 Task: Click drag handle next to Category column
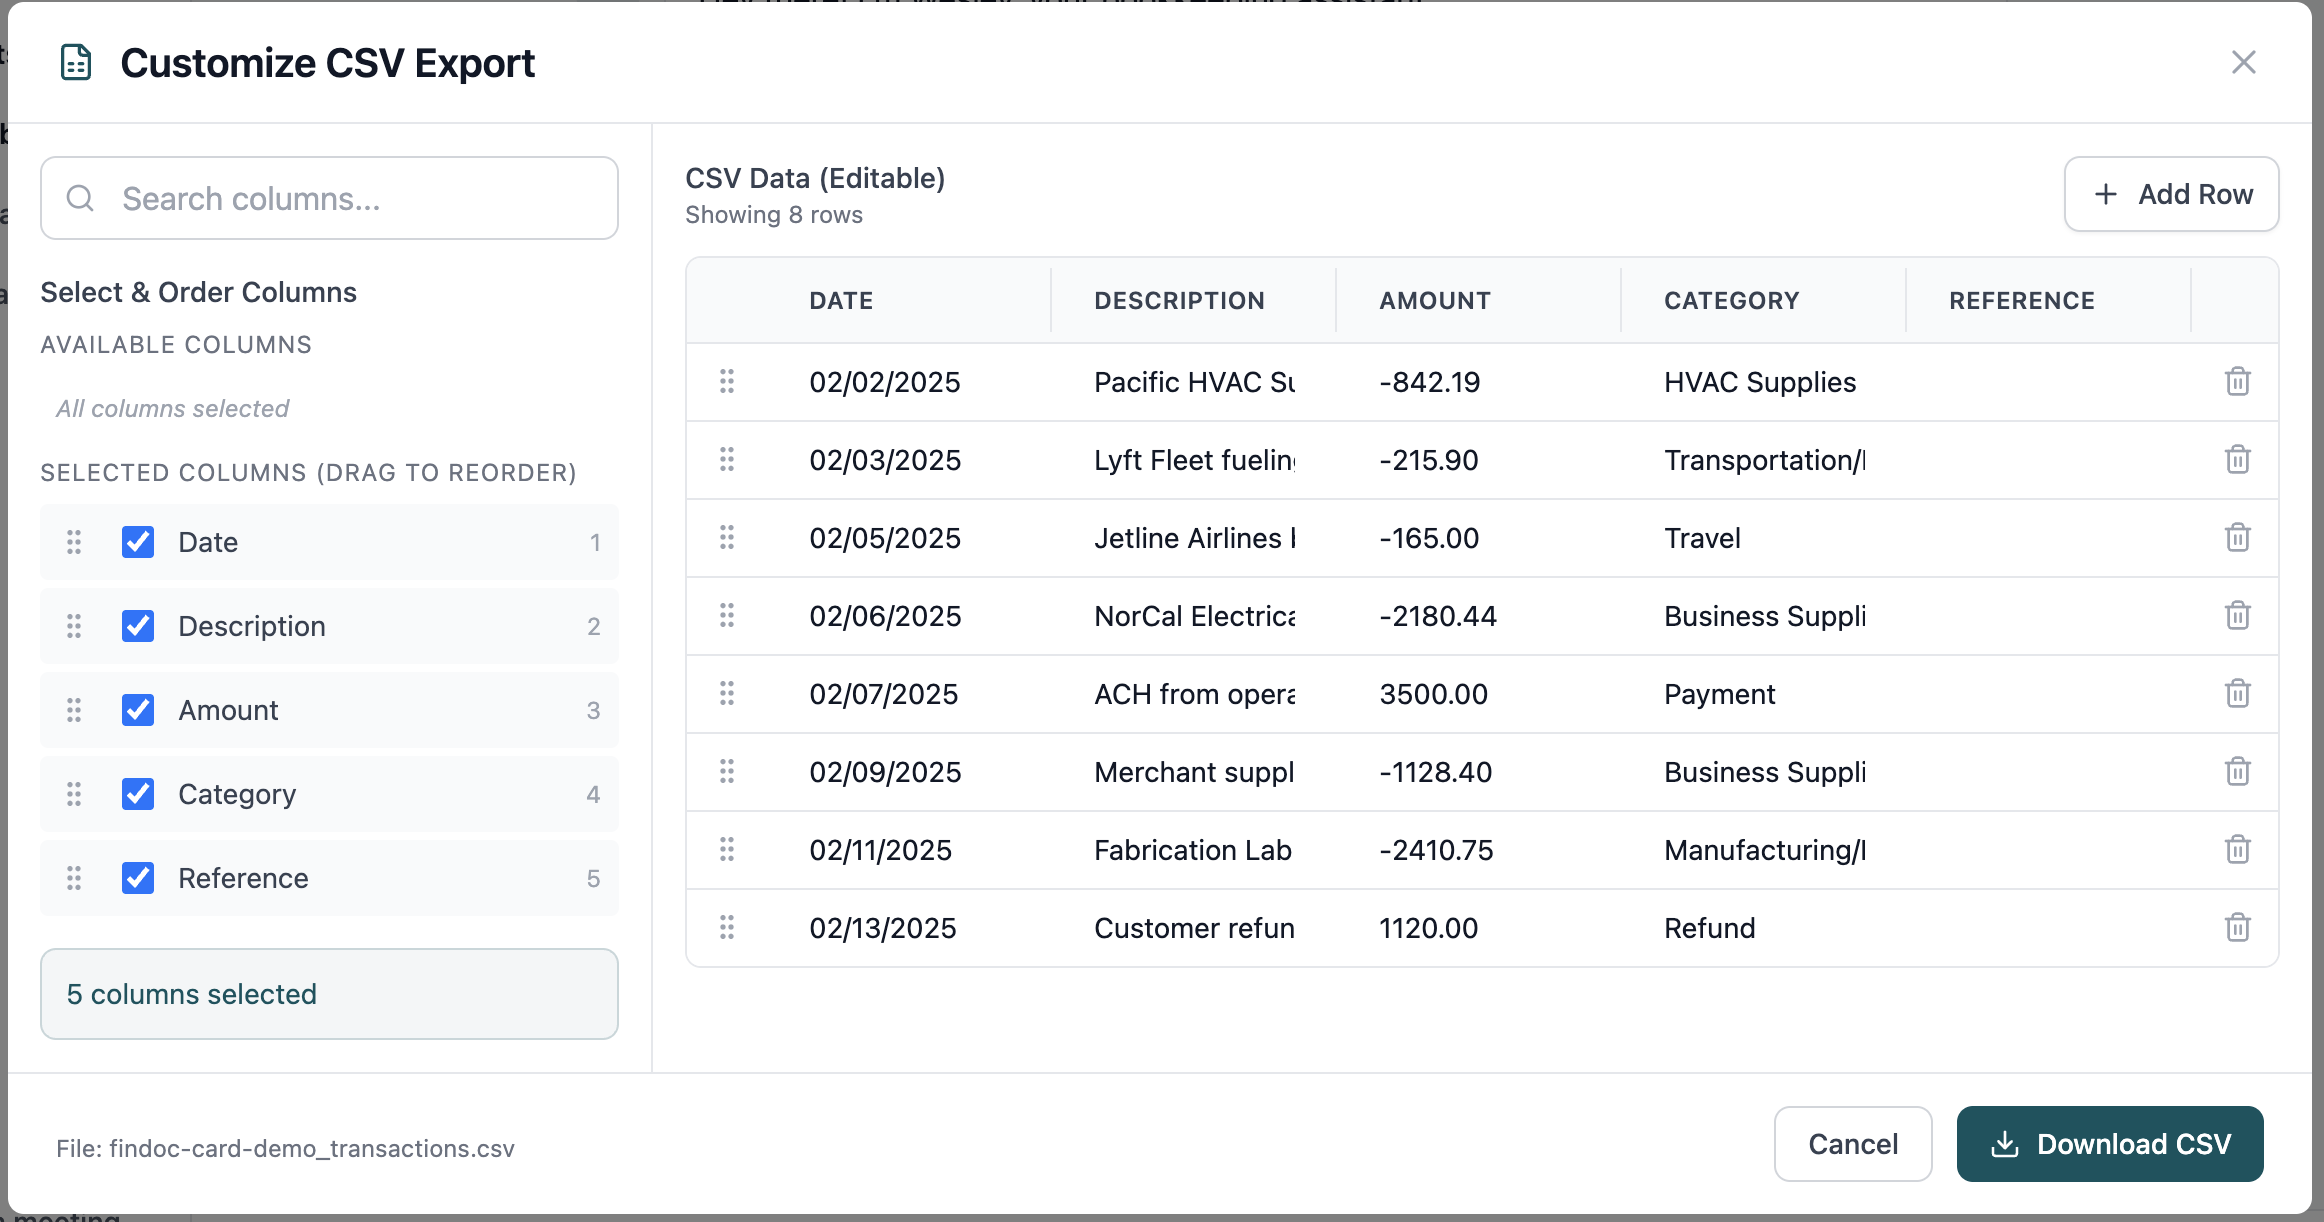[x=74, y=794]
